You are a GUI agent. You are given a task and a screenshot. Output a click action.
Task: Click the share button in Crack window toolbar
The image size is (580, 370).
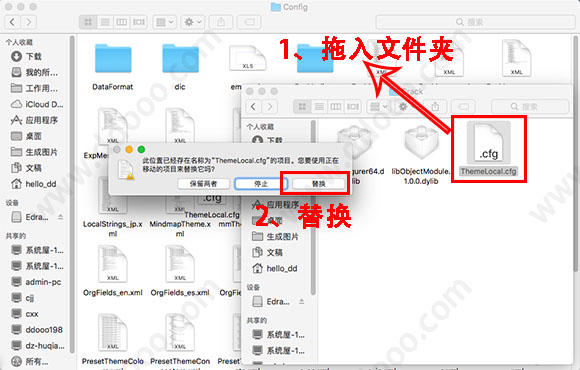click(x=435, y=107)
